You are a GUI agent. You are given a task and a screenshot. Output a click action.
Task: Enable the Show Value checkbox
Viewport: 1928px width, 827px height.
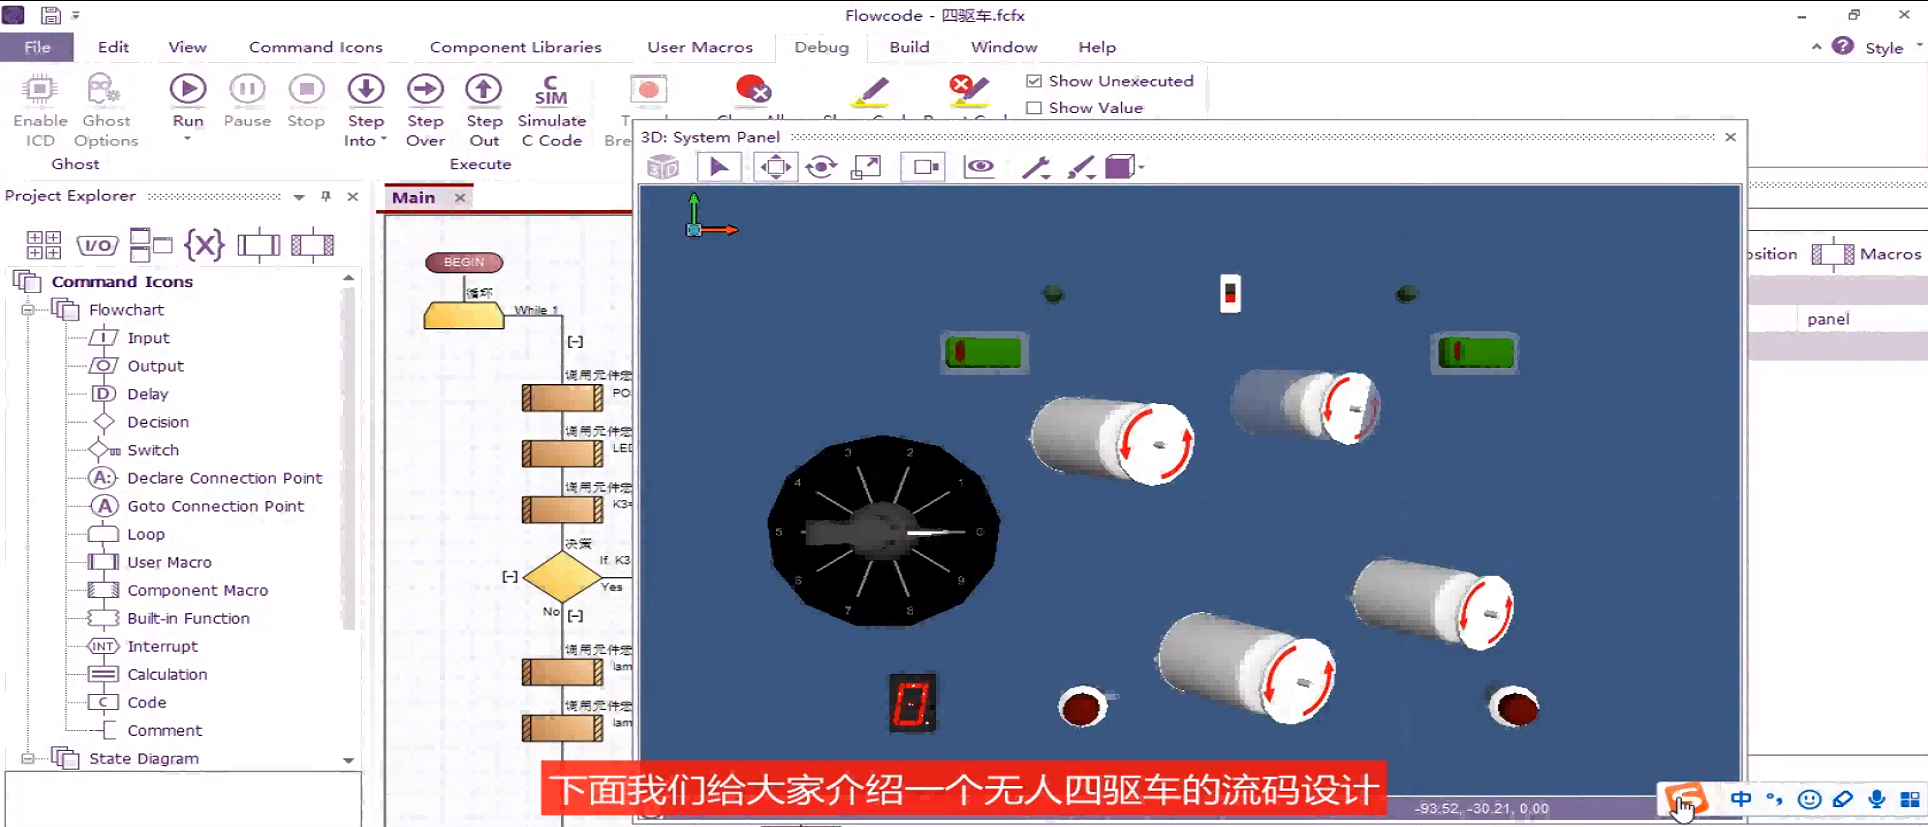1034,108
